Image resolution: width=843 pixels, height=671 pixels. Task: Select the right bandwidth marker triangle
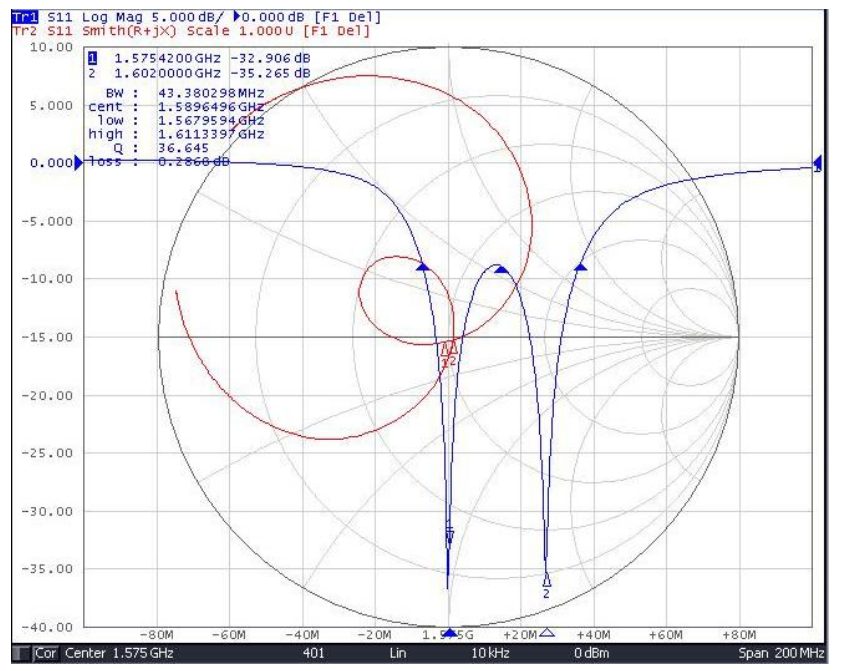pyautogui.click(x=581, y=268)
